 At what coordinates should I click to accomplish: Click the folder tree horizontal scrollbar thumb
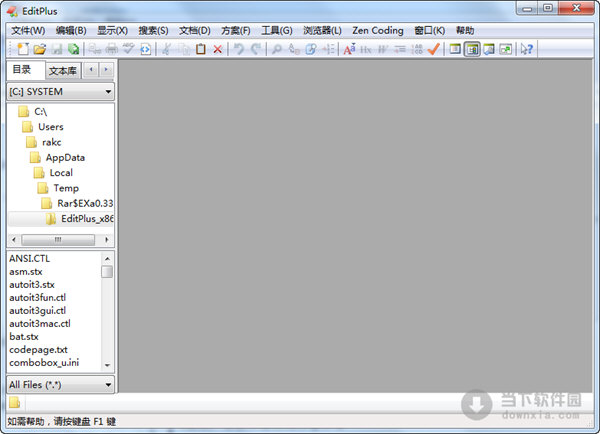(58, 240)
